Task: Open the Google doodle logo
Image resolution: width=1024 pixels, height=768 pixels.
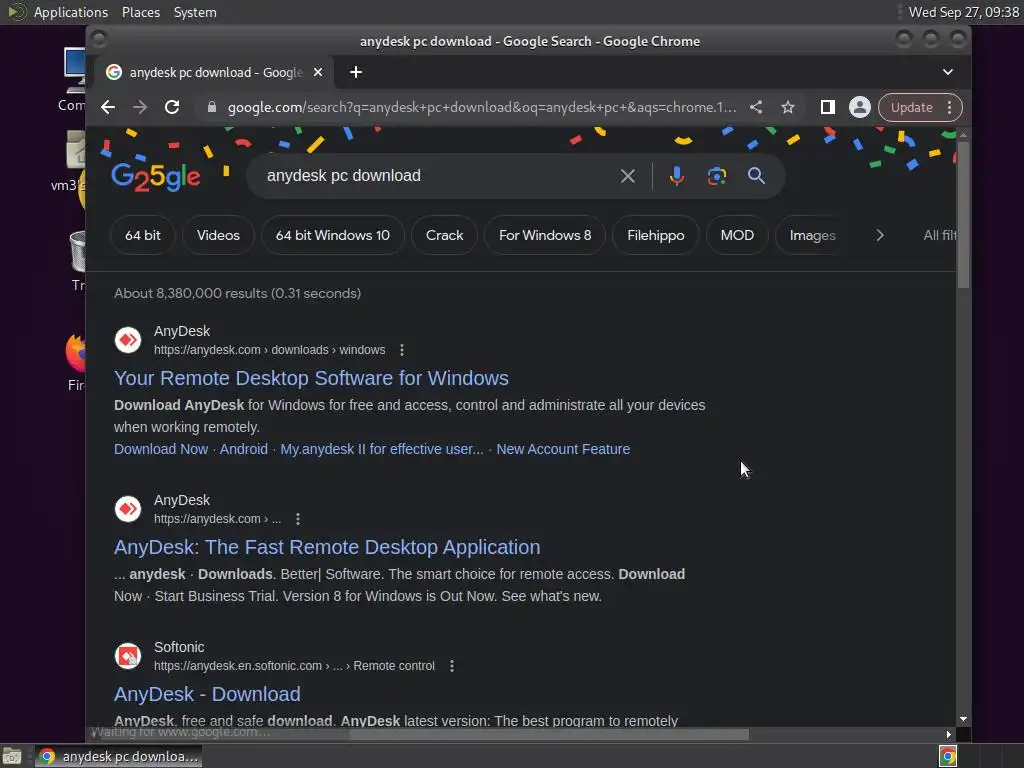Action: pos(155,176)
